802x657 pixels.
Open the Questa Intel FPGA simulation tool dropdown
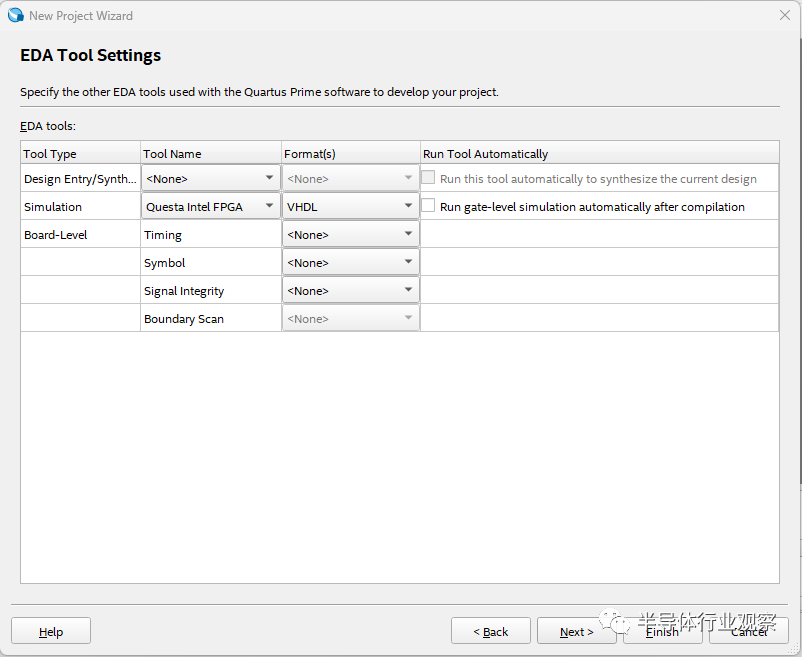tap(211, 207)
